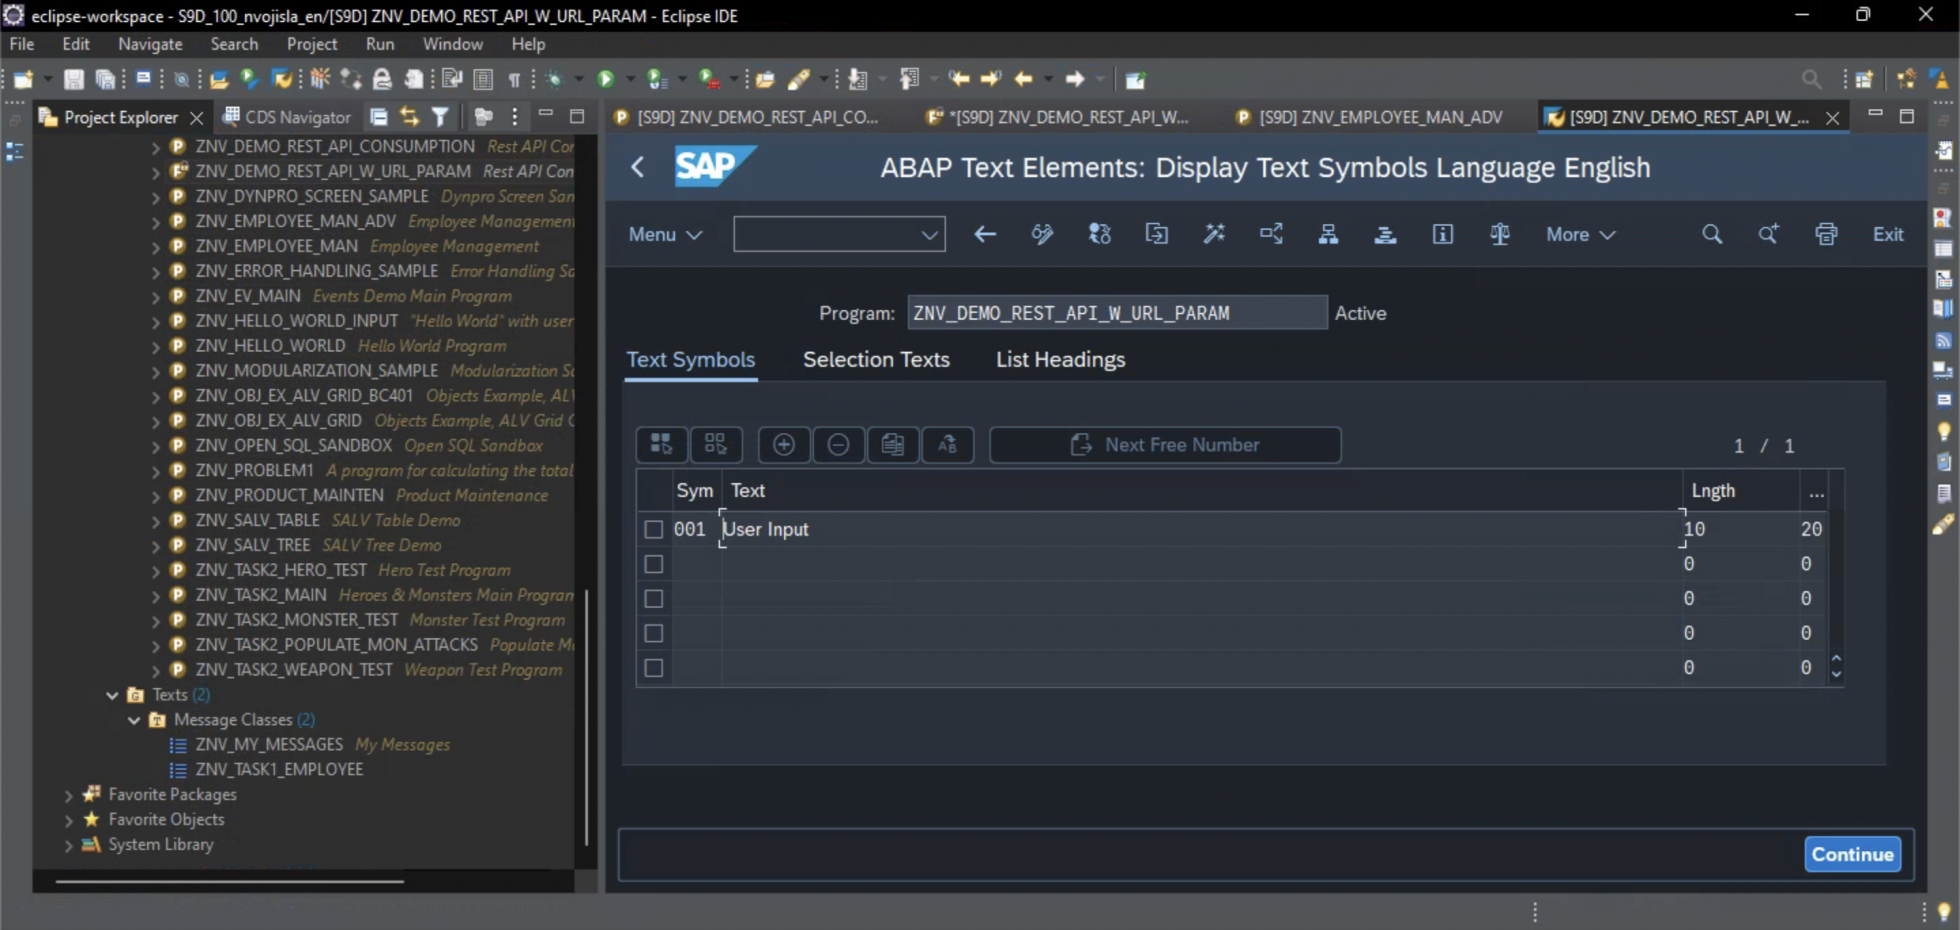This screenshot has width=1960, height=930.
Task: Open the Print icon in SAP toolbar
Action: coord(1826,234)
